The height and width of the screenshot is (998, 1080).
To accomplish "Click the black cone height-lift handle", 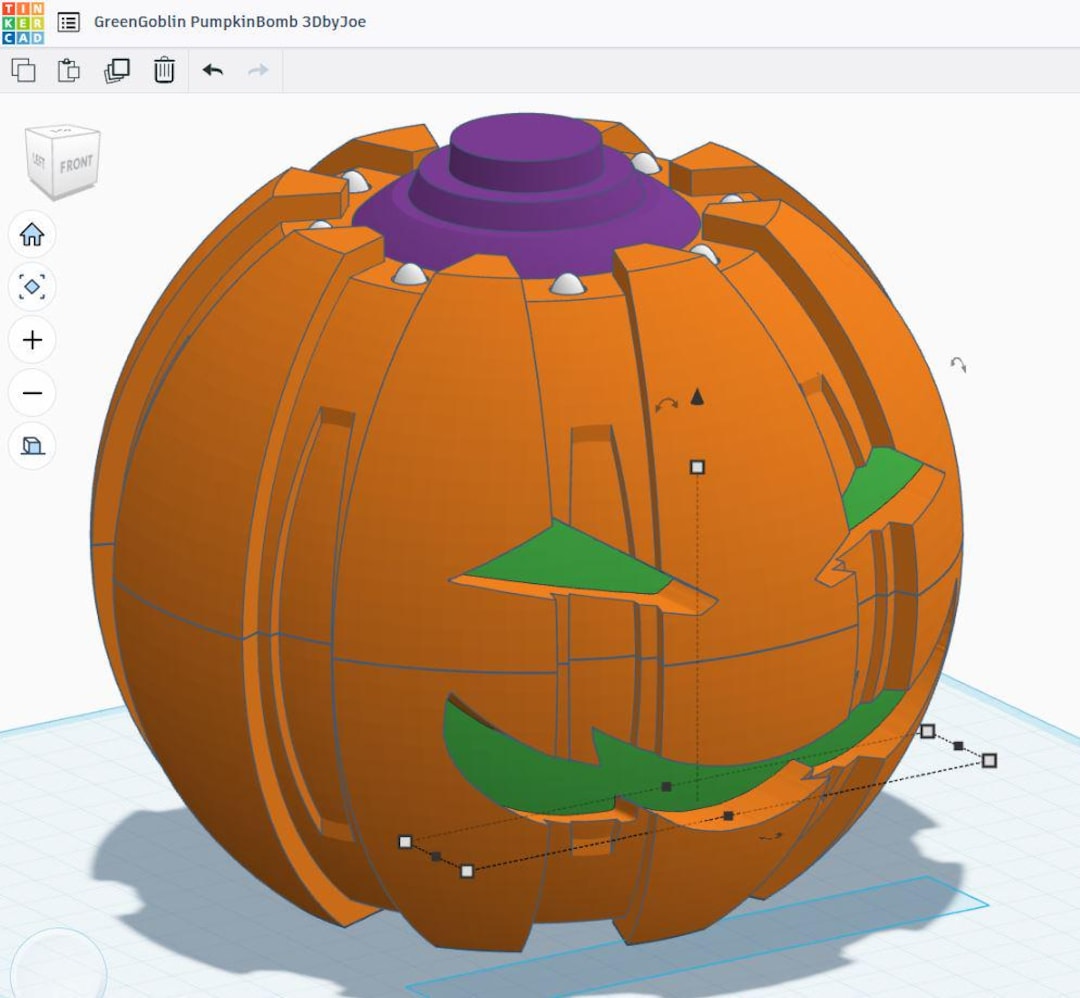I will click(x=697, y=397).
